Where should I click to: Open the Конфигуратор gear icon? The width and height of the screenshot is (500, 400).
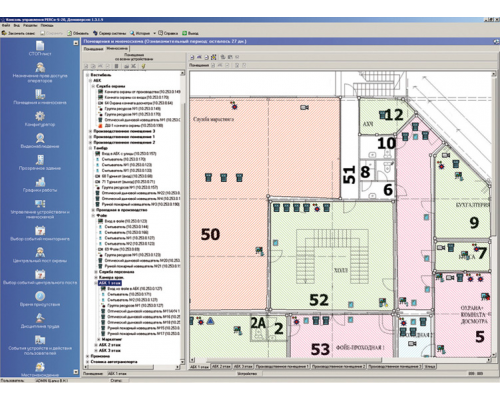40,116
